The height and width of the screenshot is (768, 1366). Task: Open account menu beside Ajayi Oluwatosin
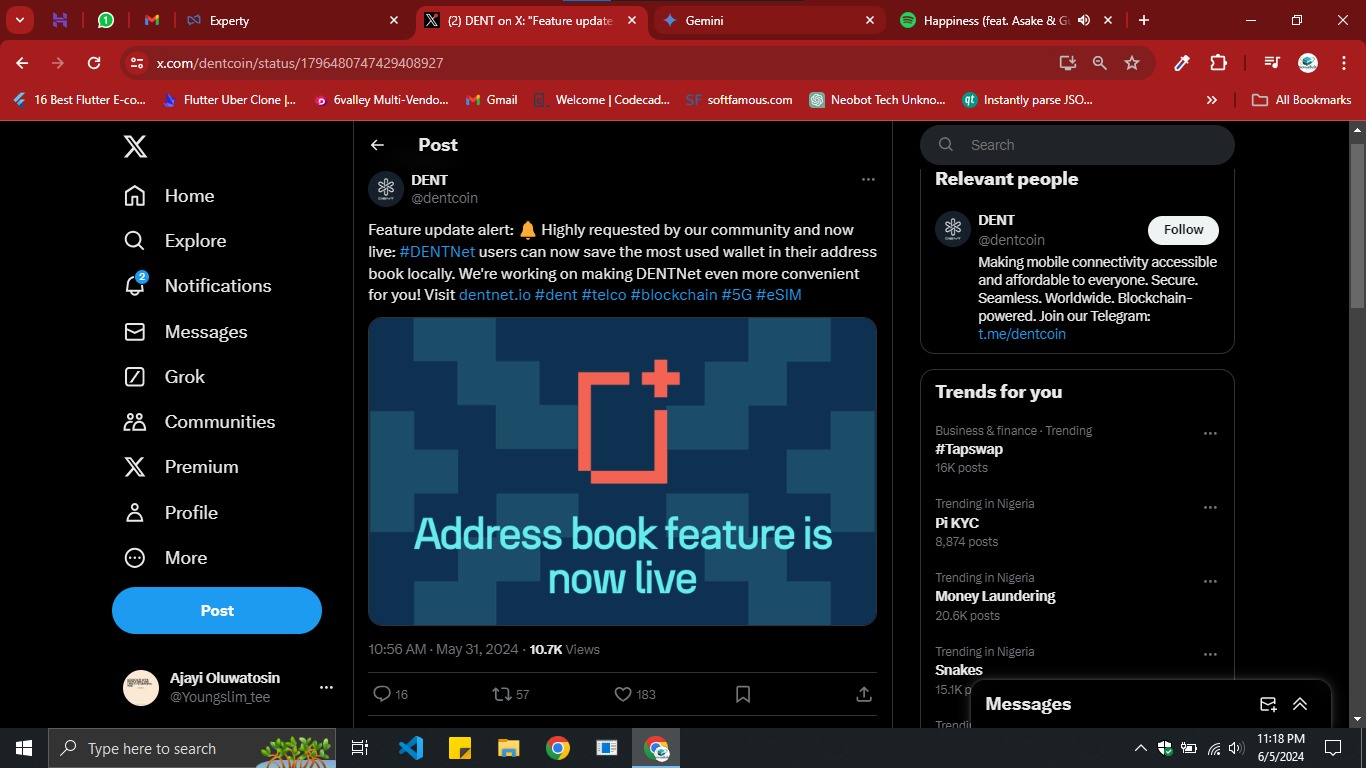point(326,688)
